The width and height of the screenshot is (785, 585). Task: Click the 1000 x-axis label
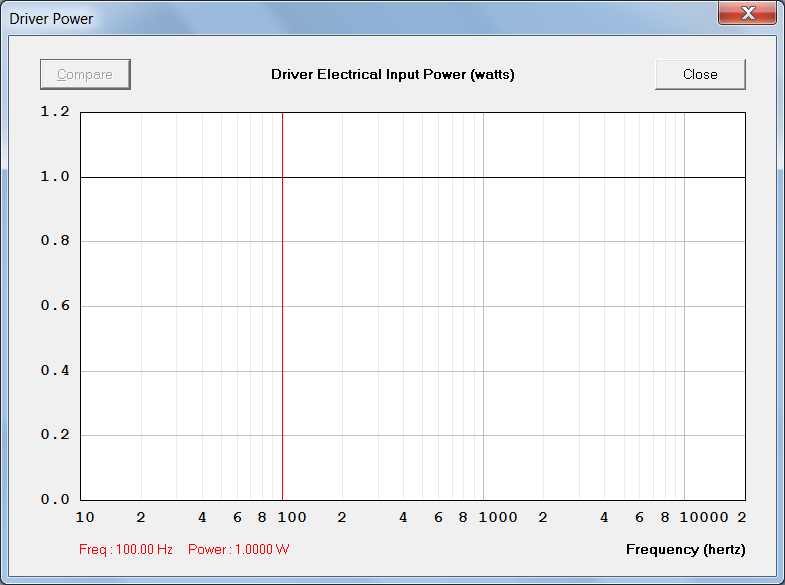498,517
